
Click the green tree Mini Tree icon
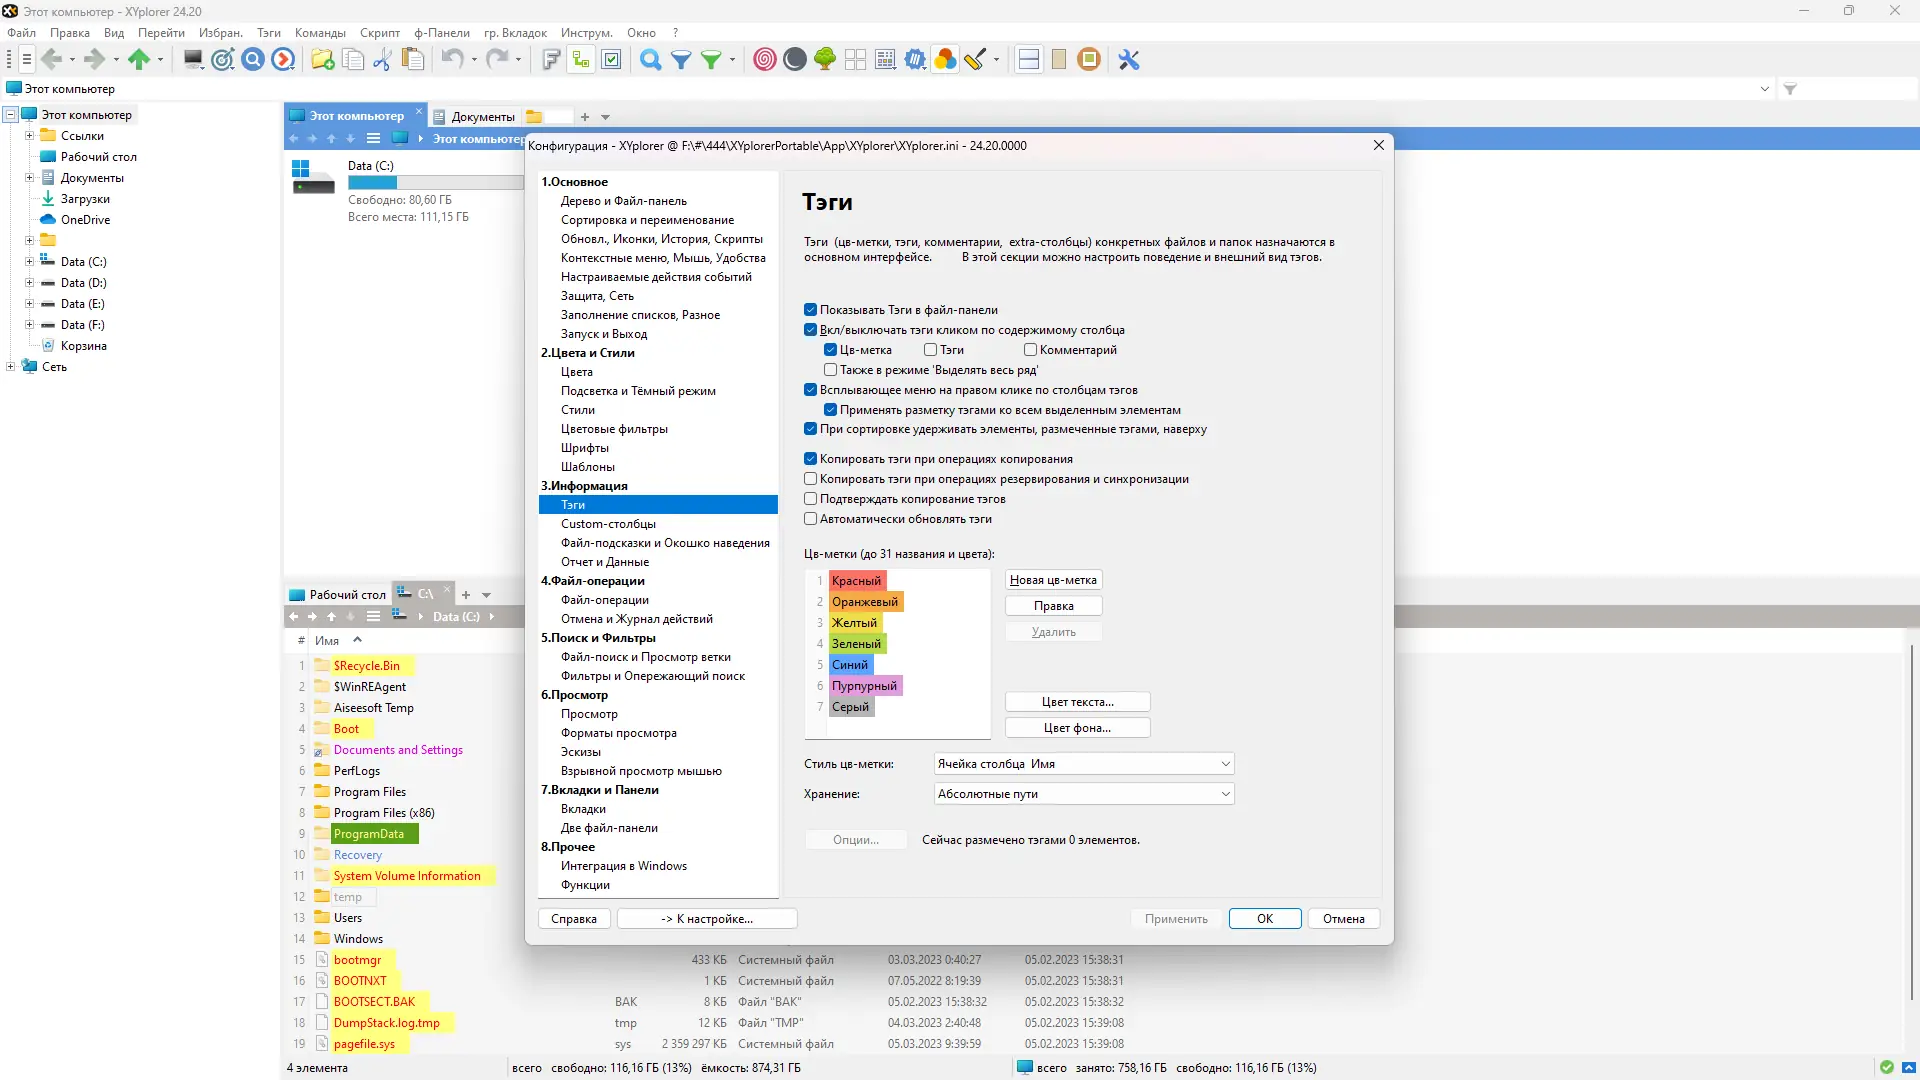click(825, 60)
